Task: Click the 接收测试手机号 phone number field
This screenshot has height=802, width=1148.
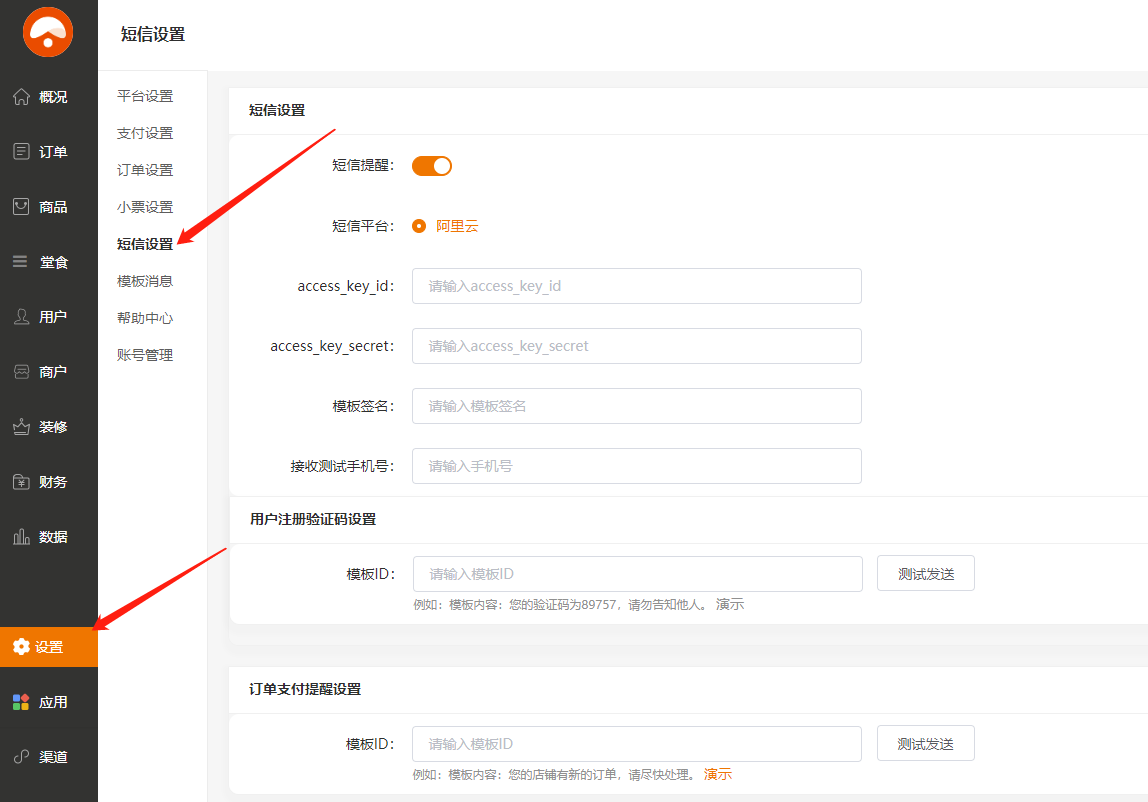Action: click(x=636, y=466)
